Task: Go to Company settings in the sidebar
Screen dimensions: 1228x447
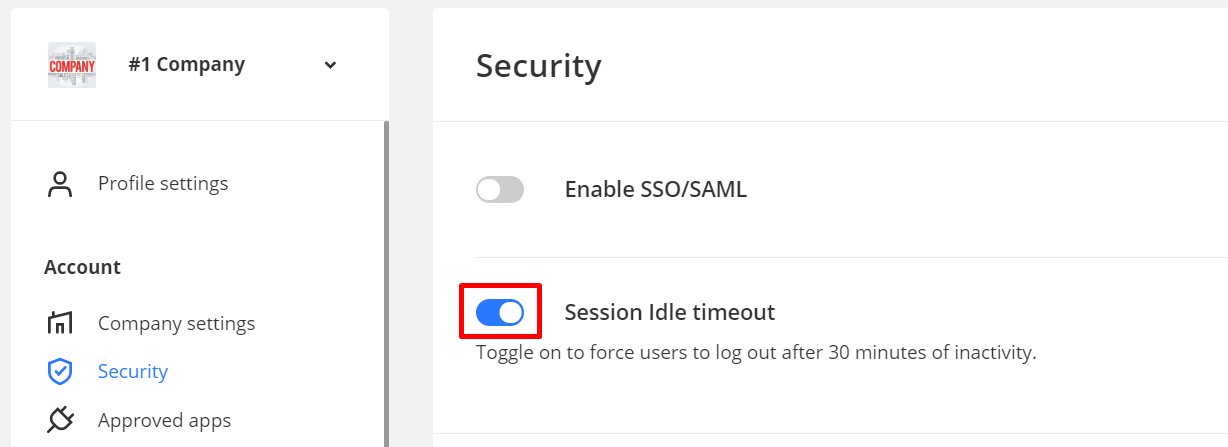Action: pos(176,324)
